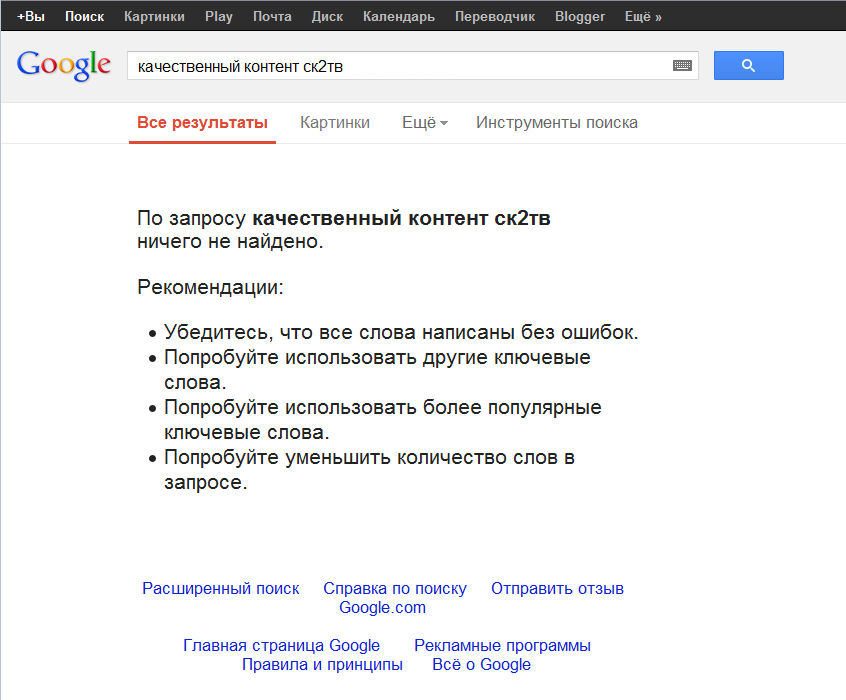Click the Google logo
The height and width of the screenshot is (700, 846).
point(64,65)
